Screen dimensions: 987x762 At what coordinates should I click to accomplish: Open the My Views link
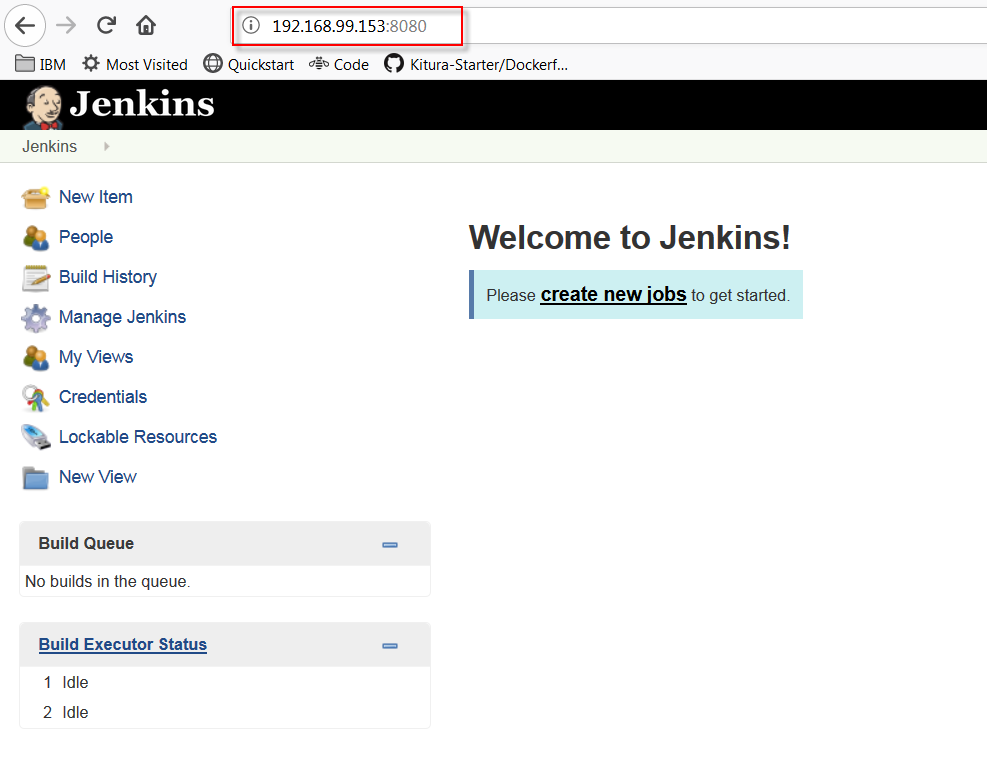click(96, 357)
